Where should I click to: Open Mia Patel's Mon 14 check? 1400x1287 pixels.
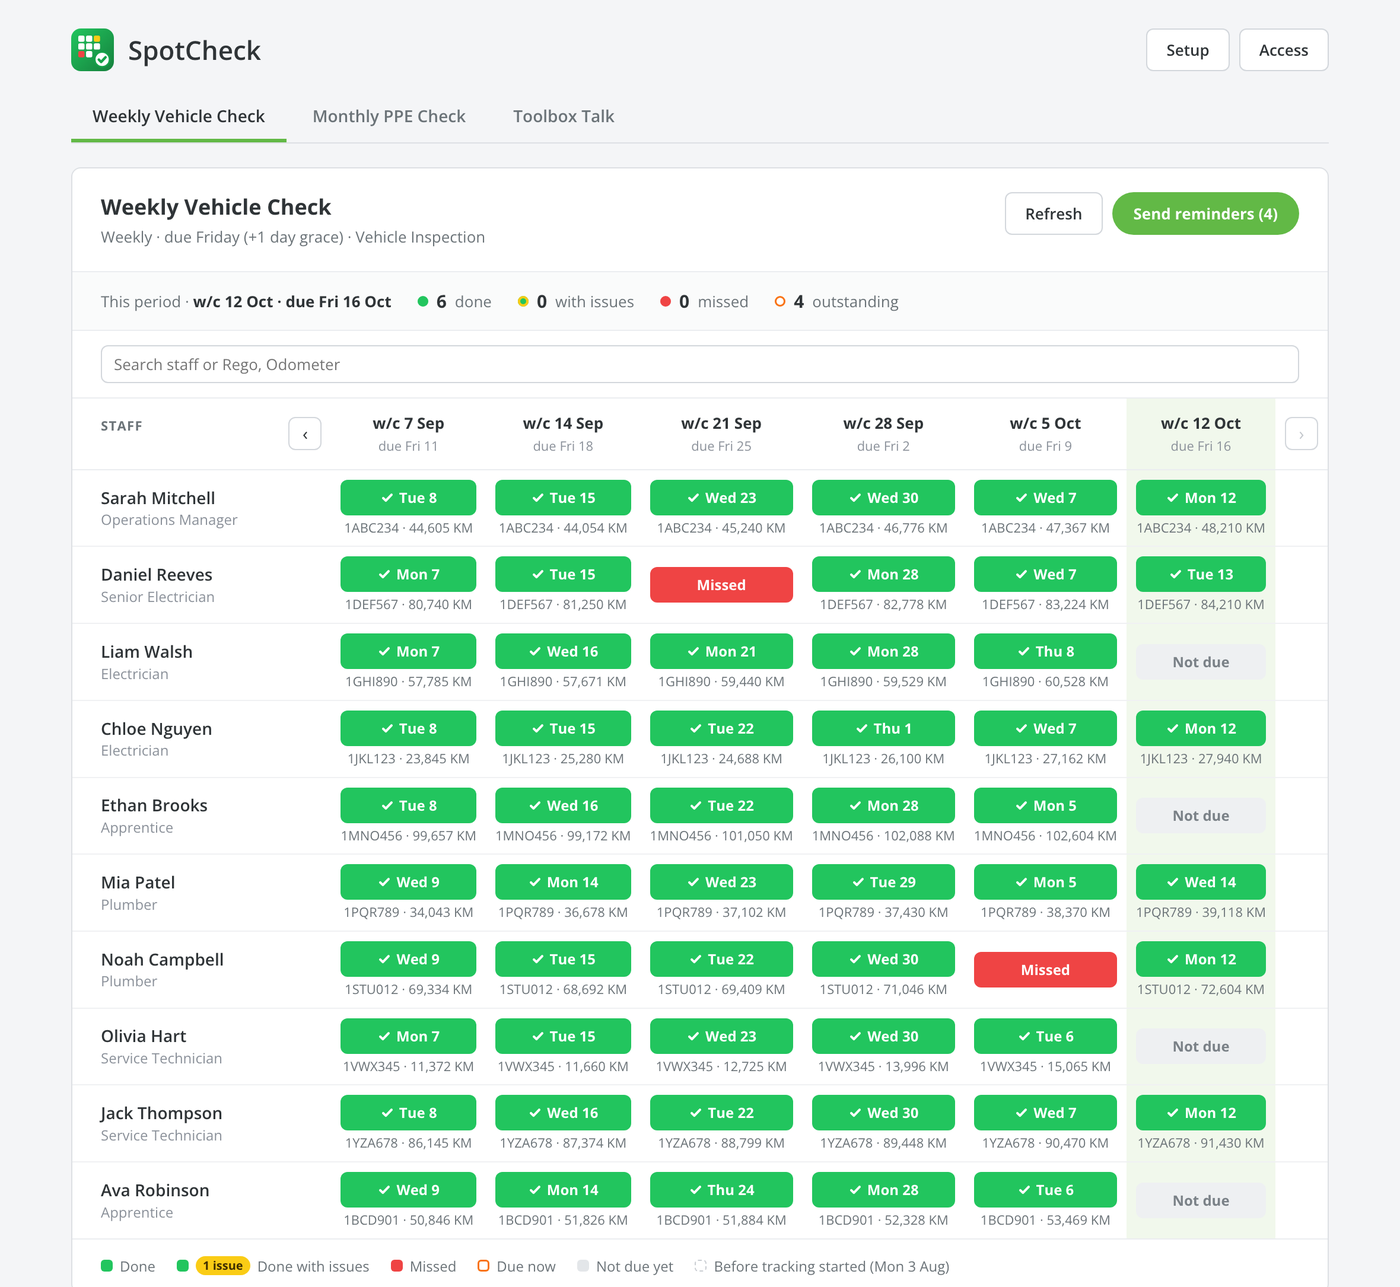coord(563,883)
